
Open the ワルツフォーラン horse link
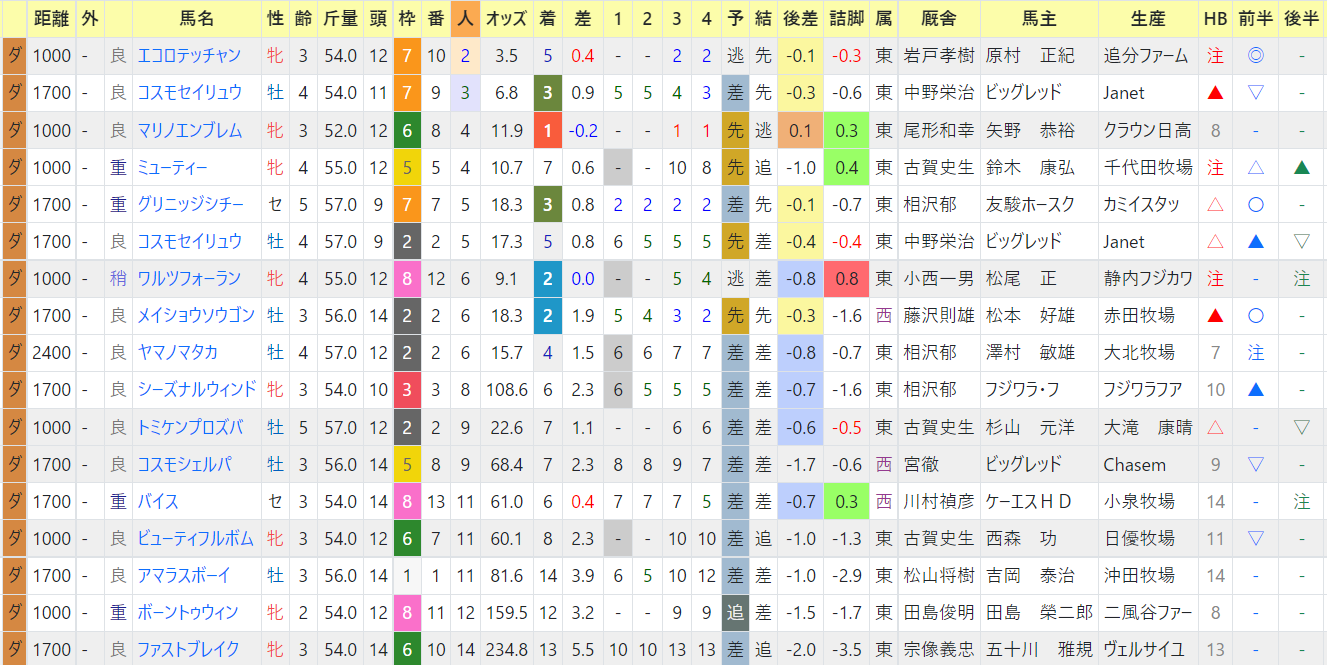point(188,279)
